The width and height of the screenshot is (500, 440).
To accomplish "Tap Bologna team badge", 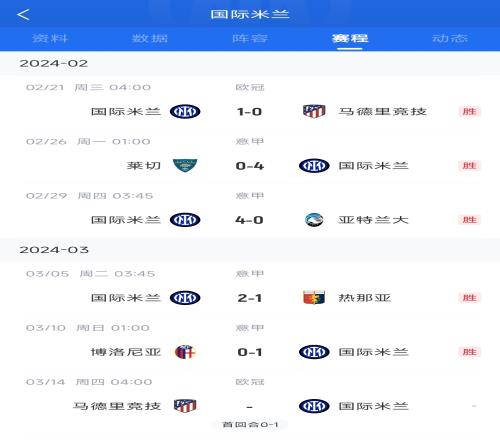I will pos(185,352).
